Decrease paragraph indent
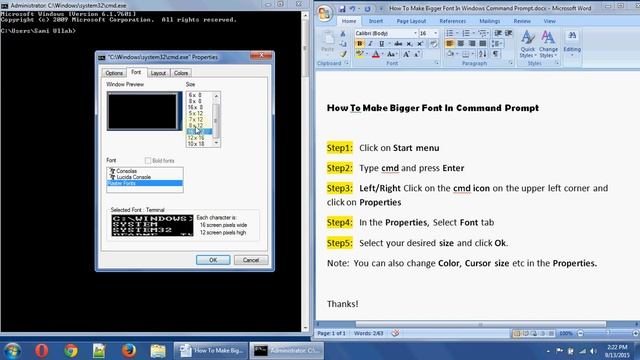640x360 pixels. point(498,33)
